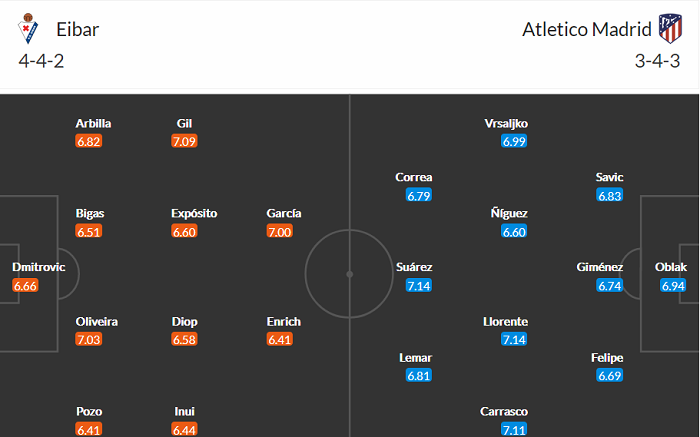
Task: Click the Eibar club crest icon
Action: [26, 30]
